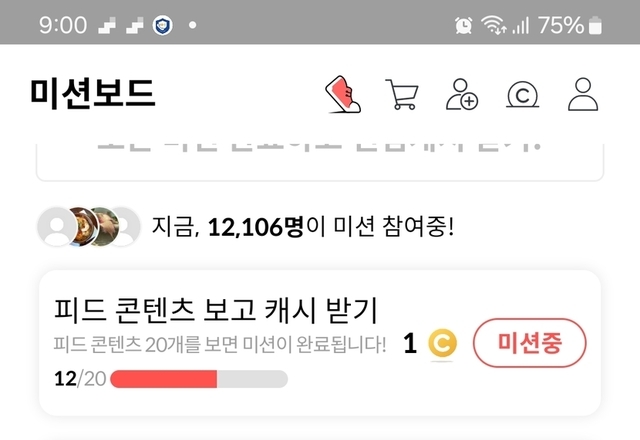Tap the gold coin reward icon
640x440 pixels.
(442, 343)
